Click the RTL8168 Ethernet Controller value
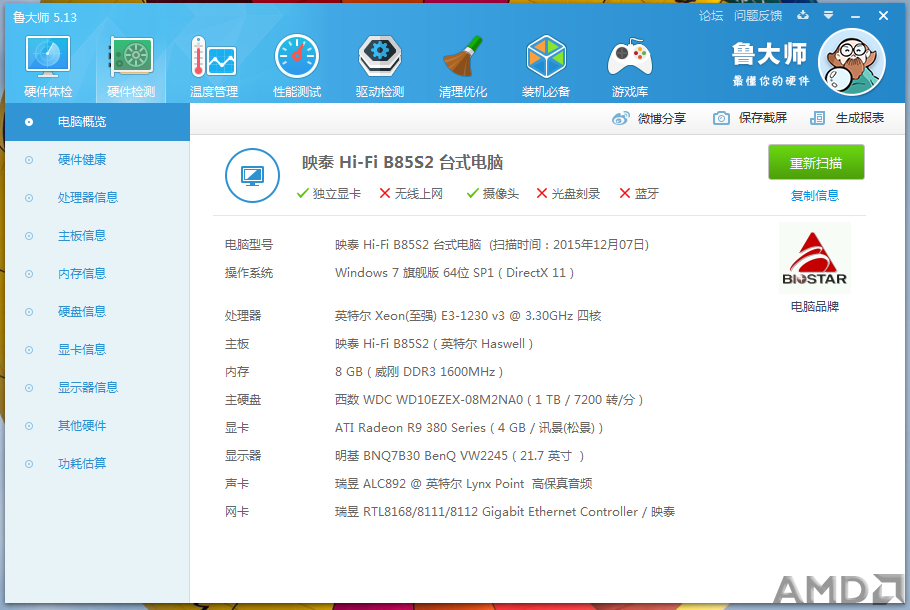The height and width of the screenshot is (610, 910). 505,512
